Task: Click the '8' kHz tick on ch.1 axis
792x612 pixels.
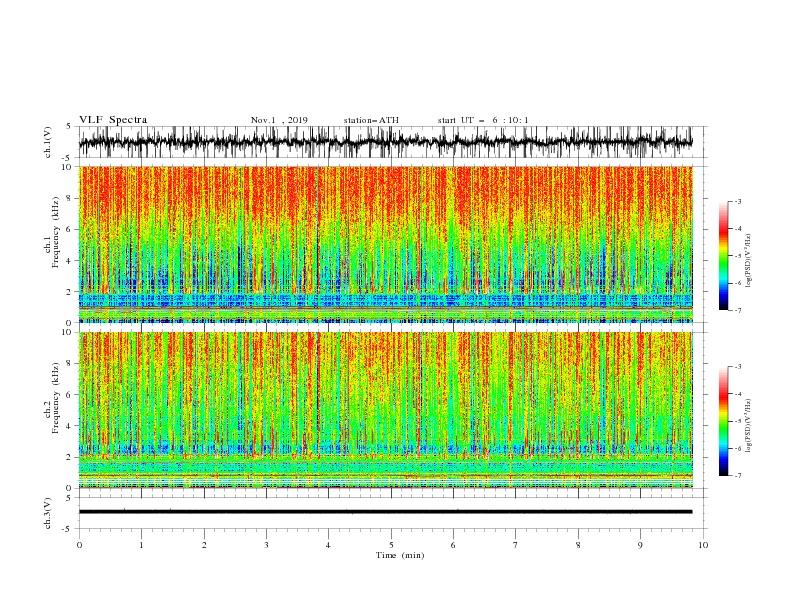Action: click(x=70, y=198)
